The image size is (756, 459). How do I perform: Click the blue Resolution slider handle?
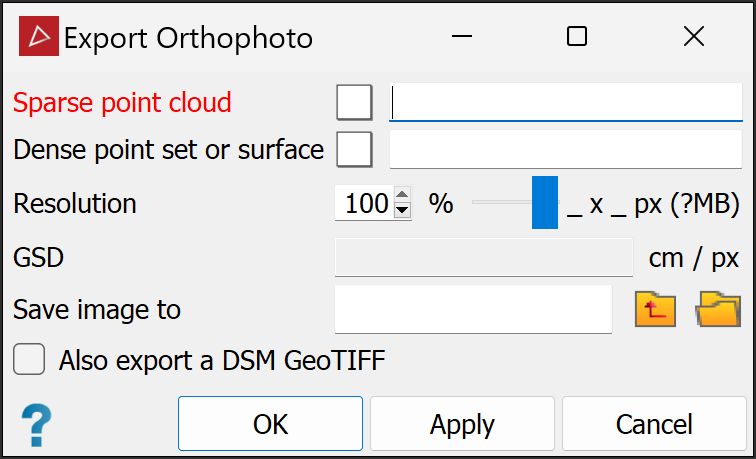tap(545, 203)
